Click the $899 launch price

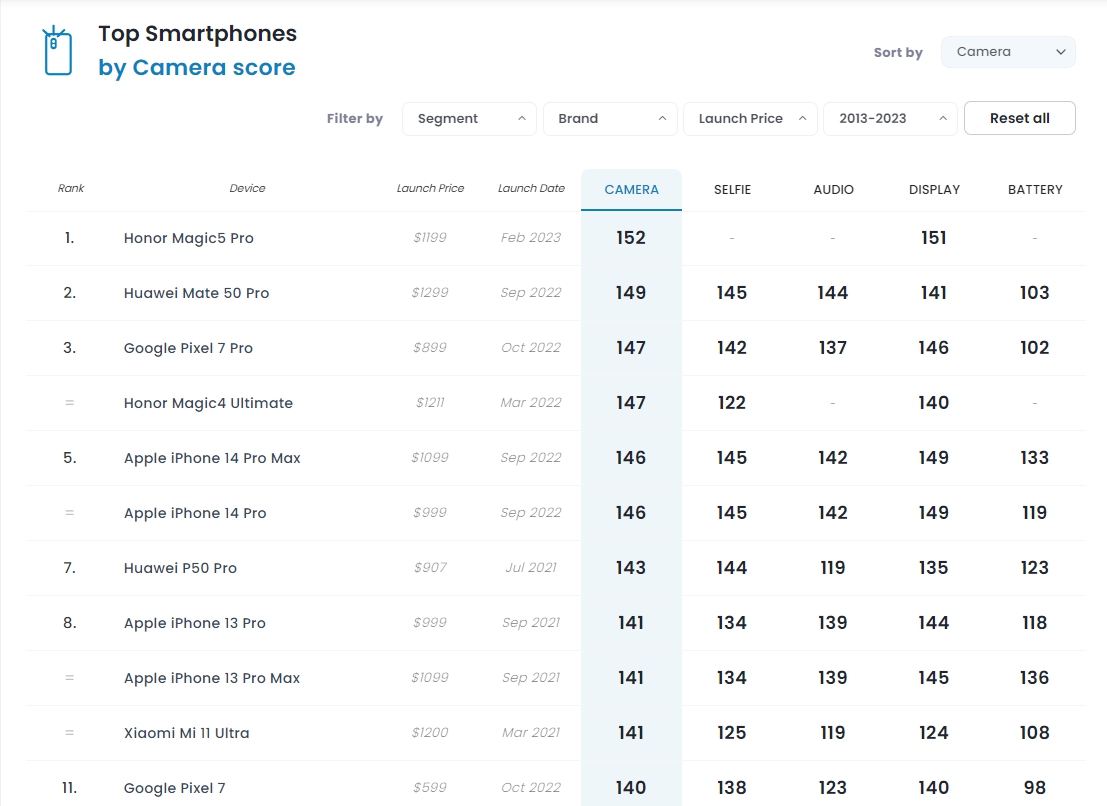pyautogui.click(x=430, y=348)
